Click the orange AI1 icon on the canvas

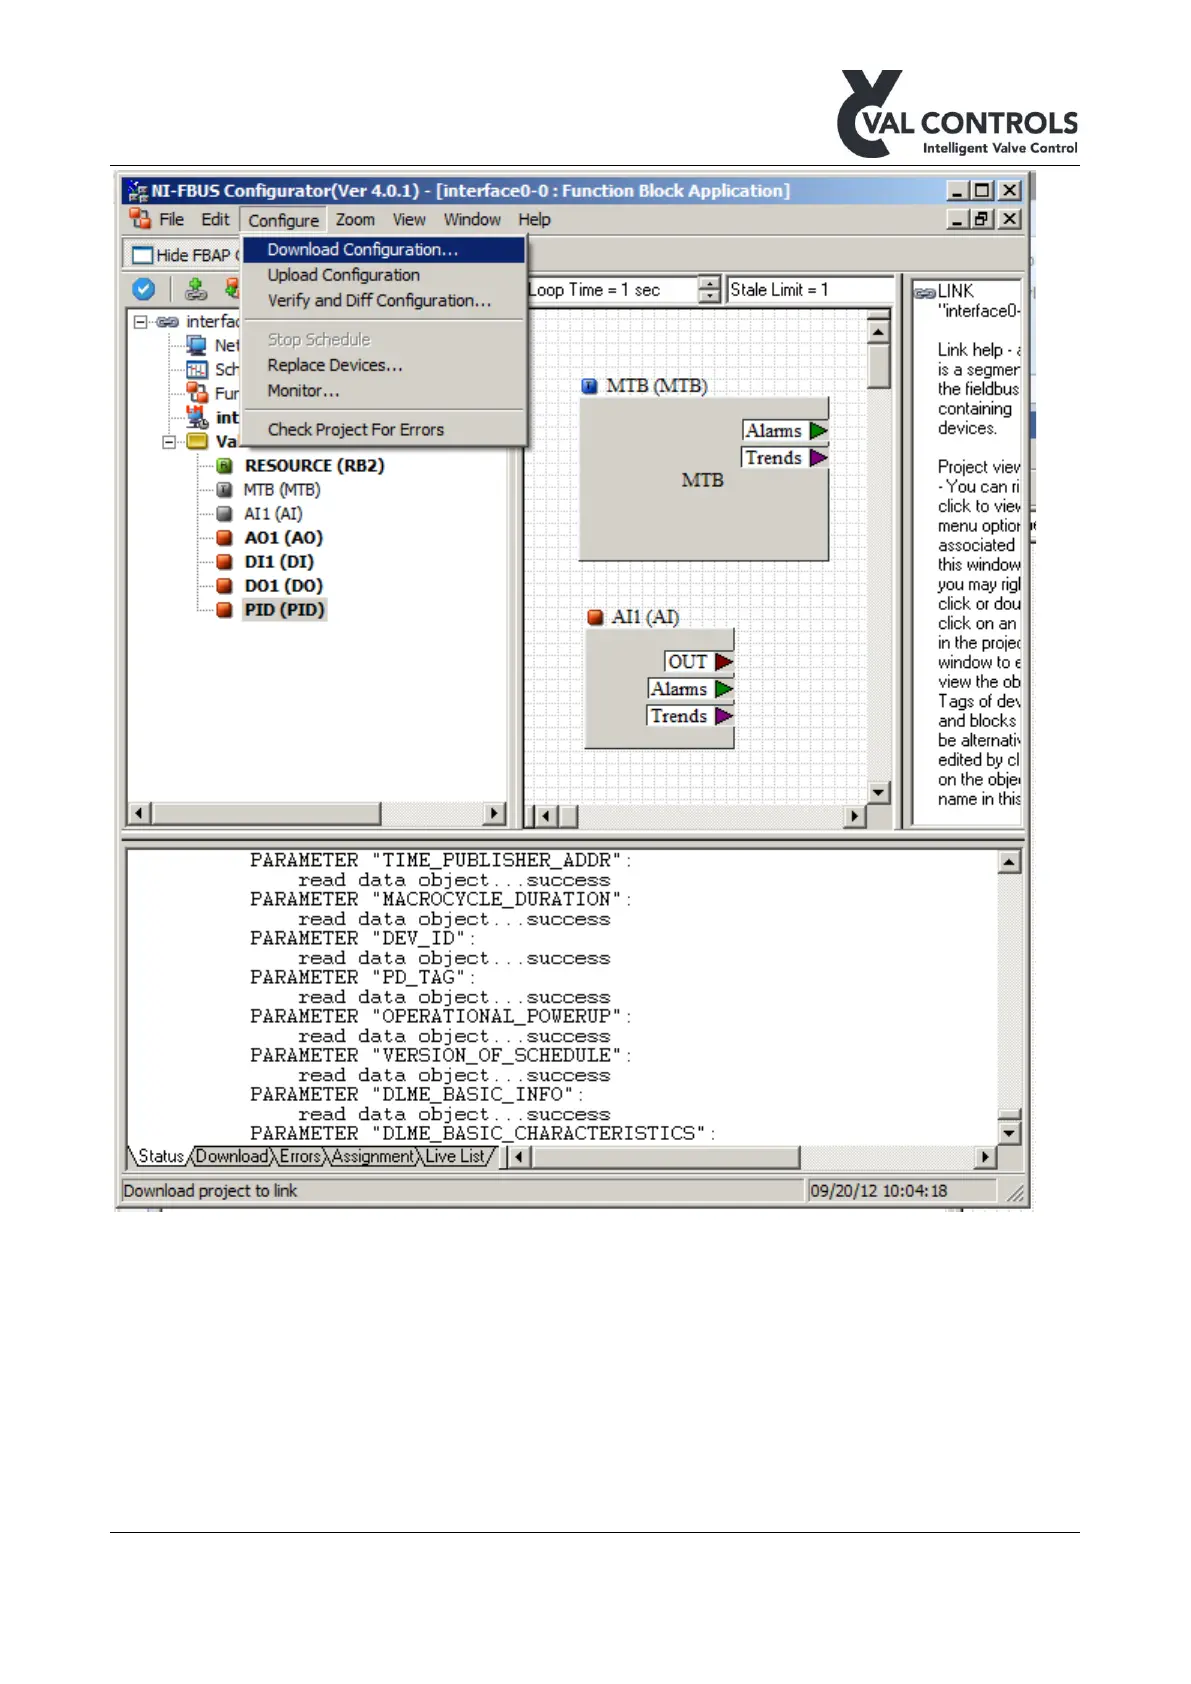596,617
